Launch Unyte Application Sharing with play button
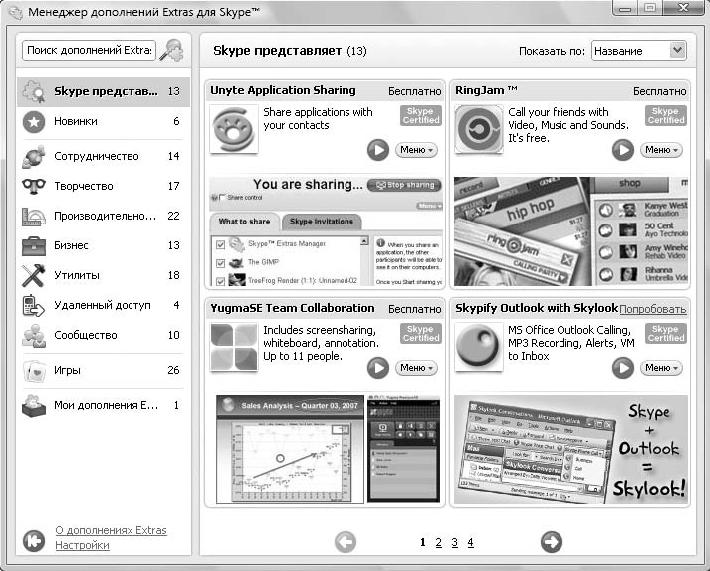This screenshot has width=710, height=571. [378, 150]
